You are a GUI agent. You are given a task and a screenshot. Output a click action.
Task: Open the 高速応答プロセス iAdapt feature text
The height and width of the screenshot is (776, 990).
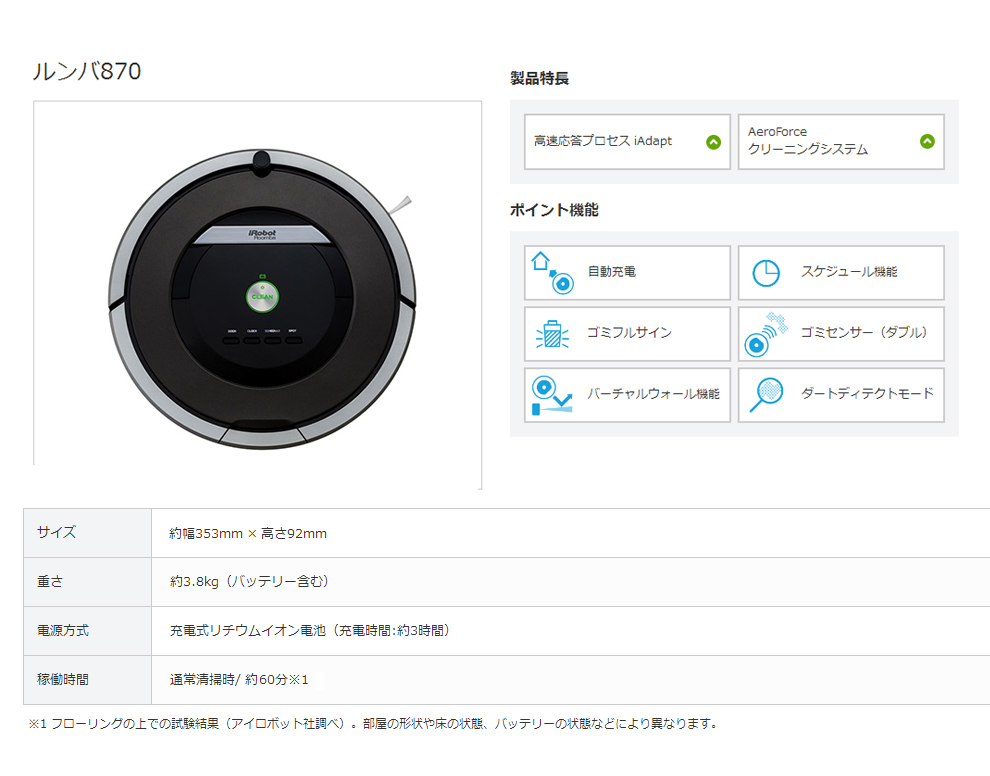(x=603, y=142)
